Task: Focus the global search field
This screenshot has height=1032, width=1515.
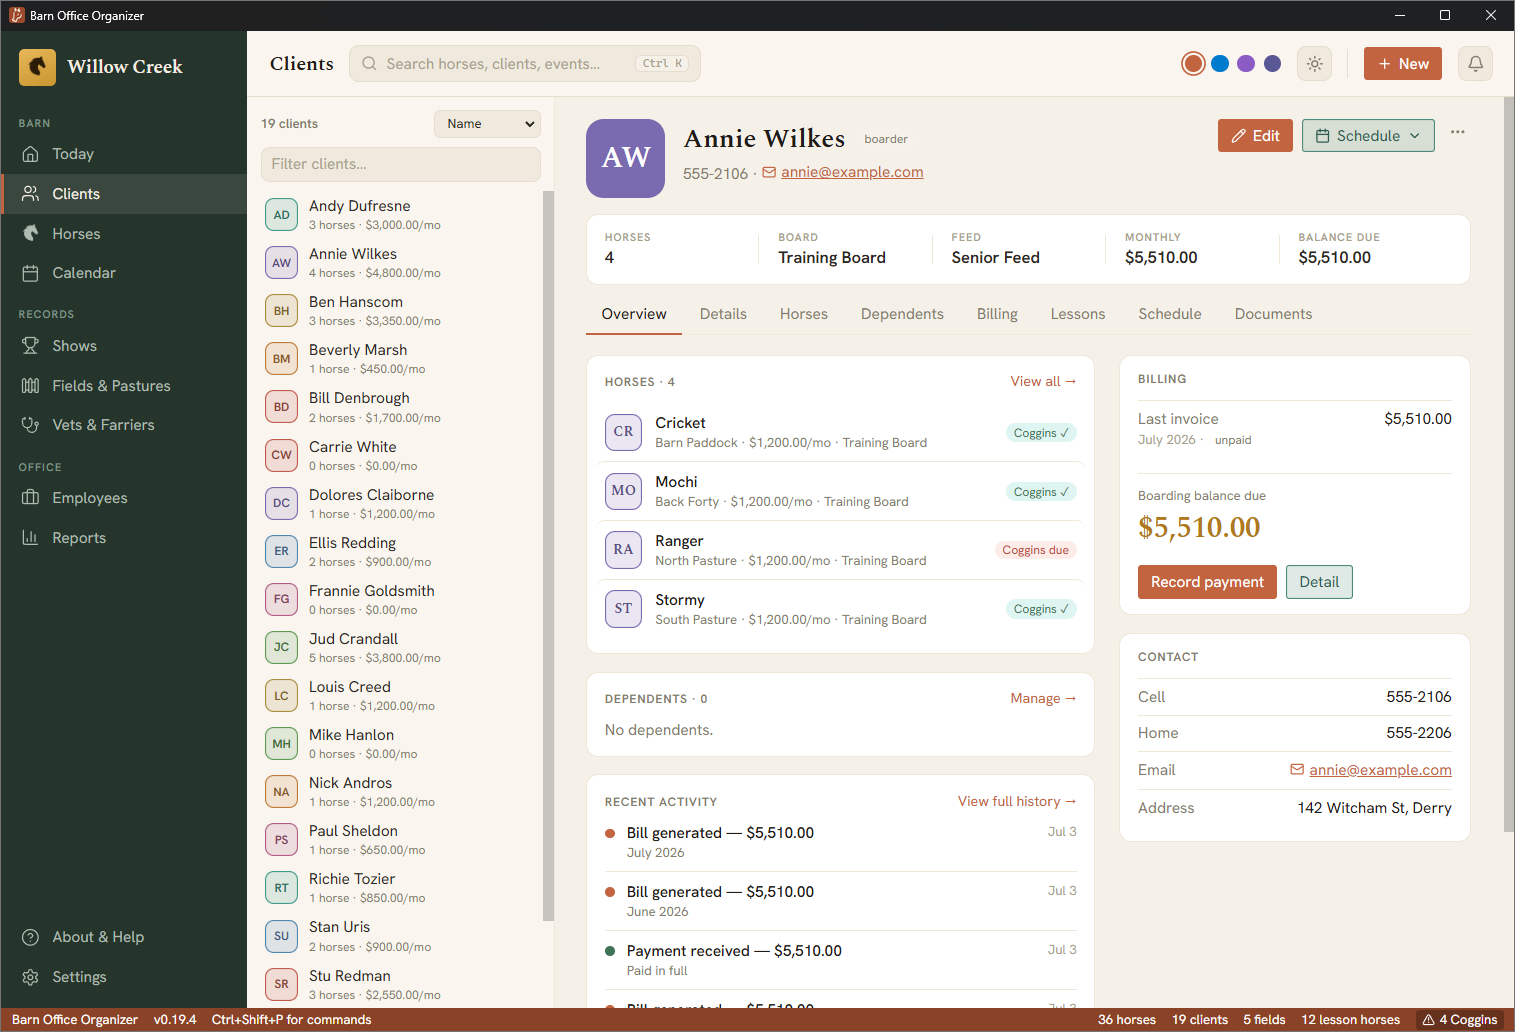Action: pyautogui.click(x=524, y=64)
